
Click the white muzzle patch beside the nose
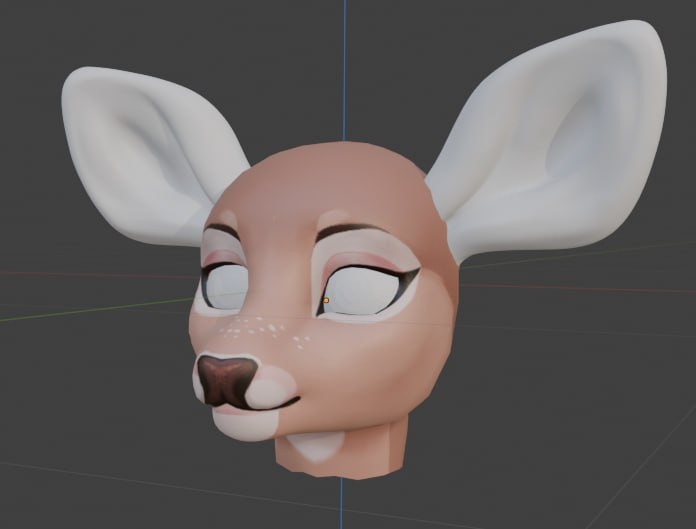pyautogui.click(x=272, y=386)
